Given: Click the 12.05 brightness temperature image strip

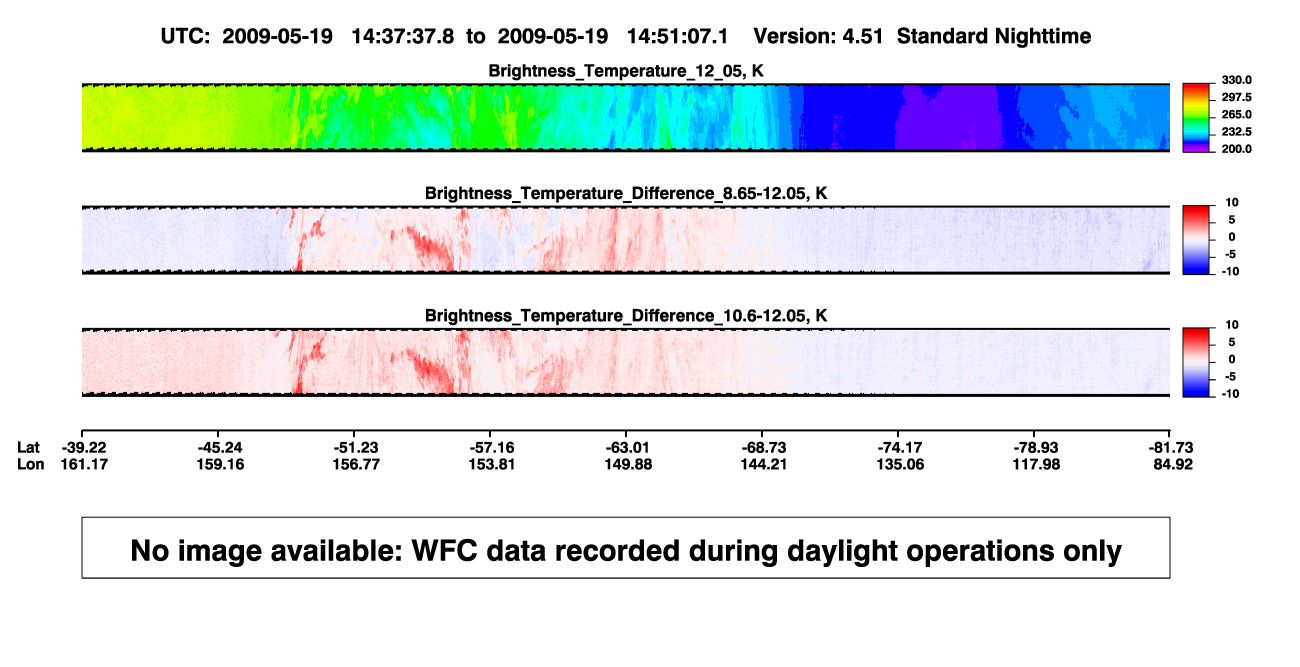Looking at the screenshot, I should (626, 117).
